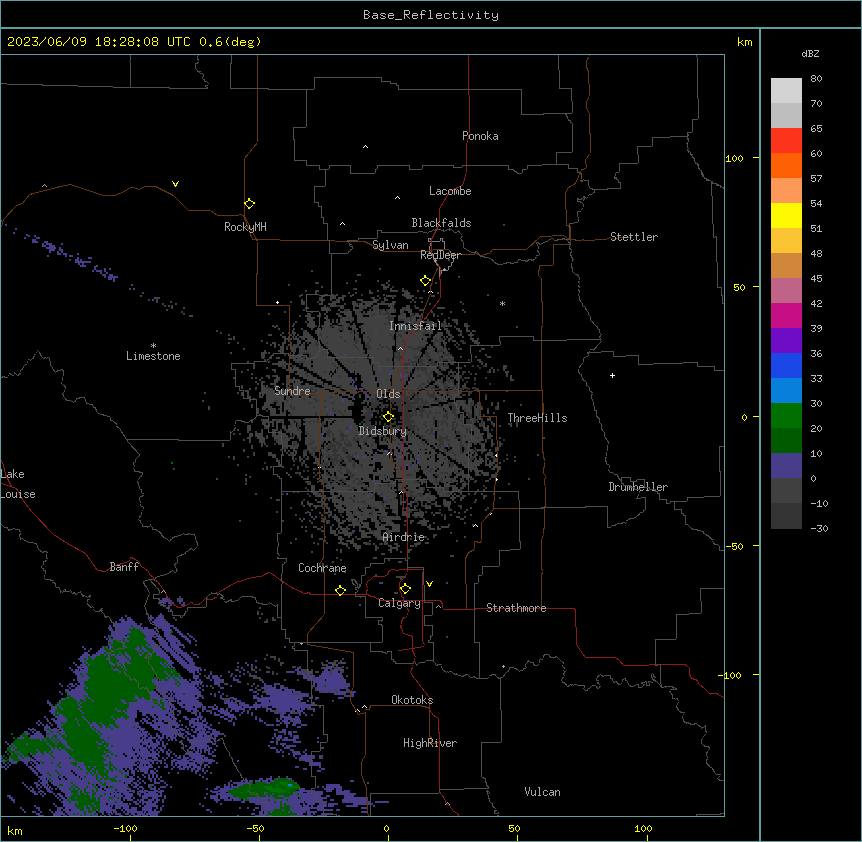The image size is (862, 842).
Task: Click the white asterisk above Limestone
Action: (x=153, y=346)
